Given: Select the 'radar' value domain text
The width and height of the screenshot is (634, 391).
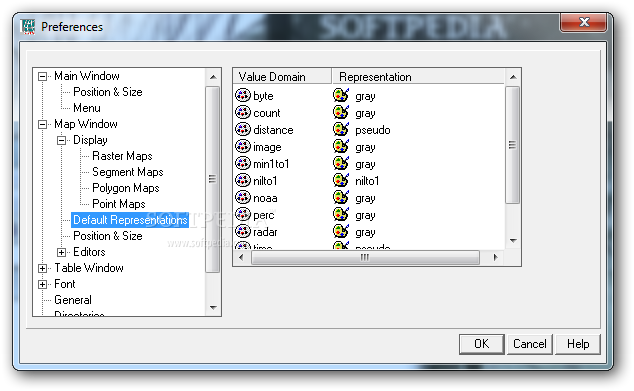Looking at the screenshot, I should pyautogui.click(x=265, y=232).
